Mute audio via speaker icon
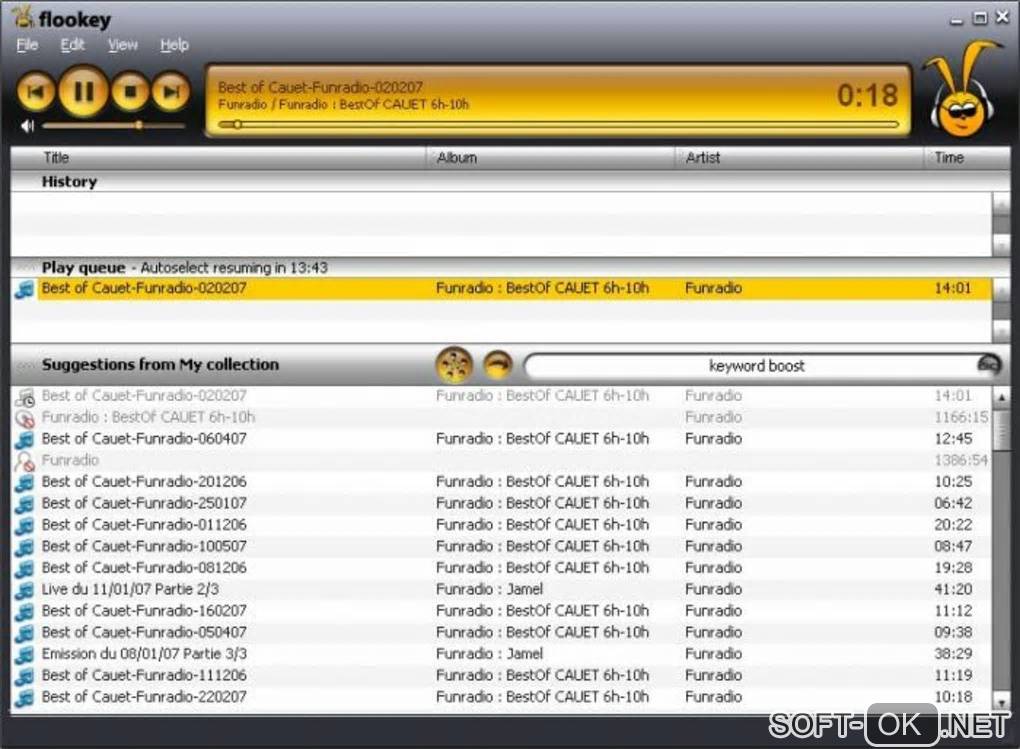Image resolution: width=1020 pixels, height=749 pixels. (x=27, y=126)
